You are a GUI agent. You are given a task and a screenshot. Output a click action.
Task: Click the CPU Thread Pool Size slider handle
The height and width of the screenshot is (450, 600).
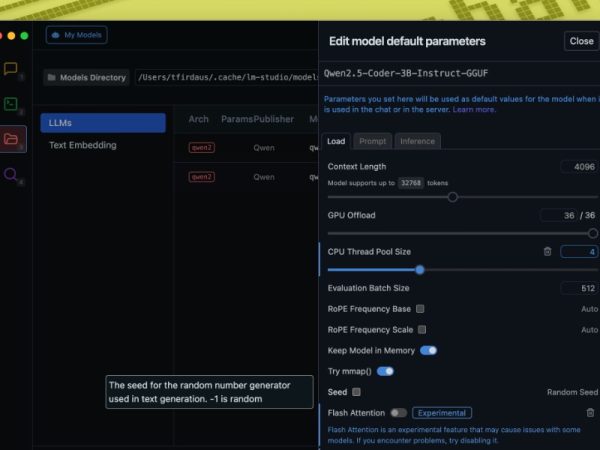click(x=420, y=270)
